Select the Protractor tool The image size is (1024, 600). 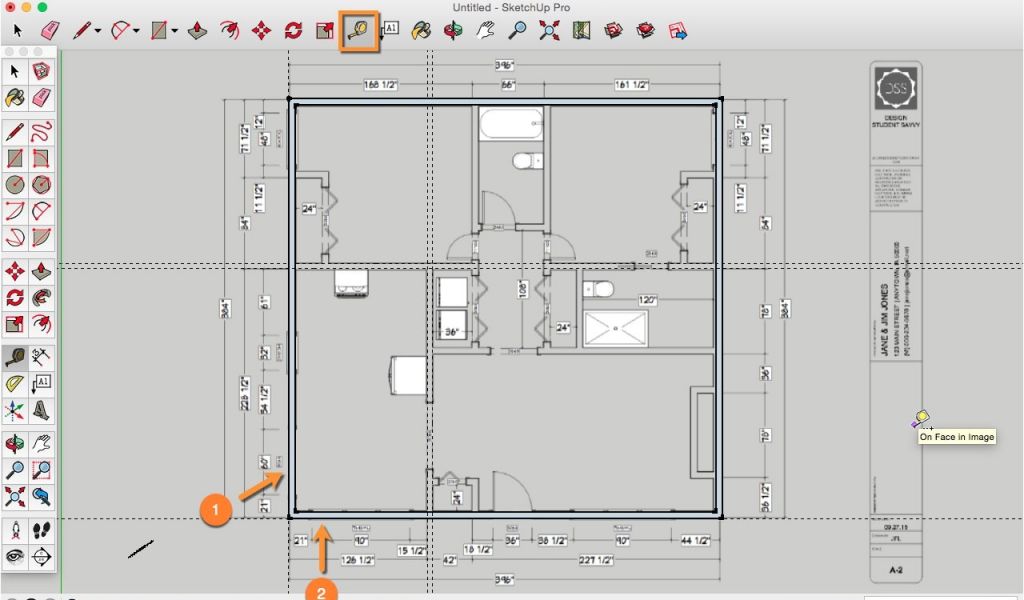(x=15, y=384)
